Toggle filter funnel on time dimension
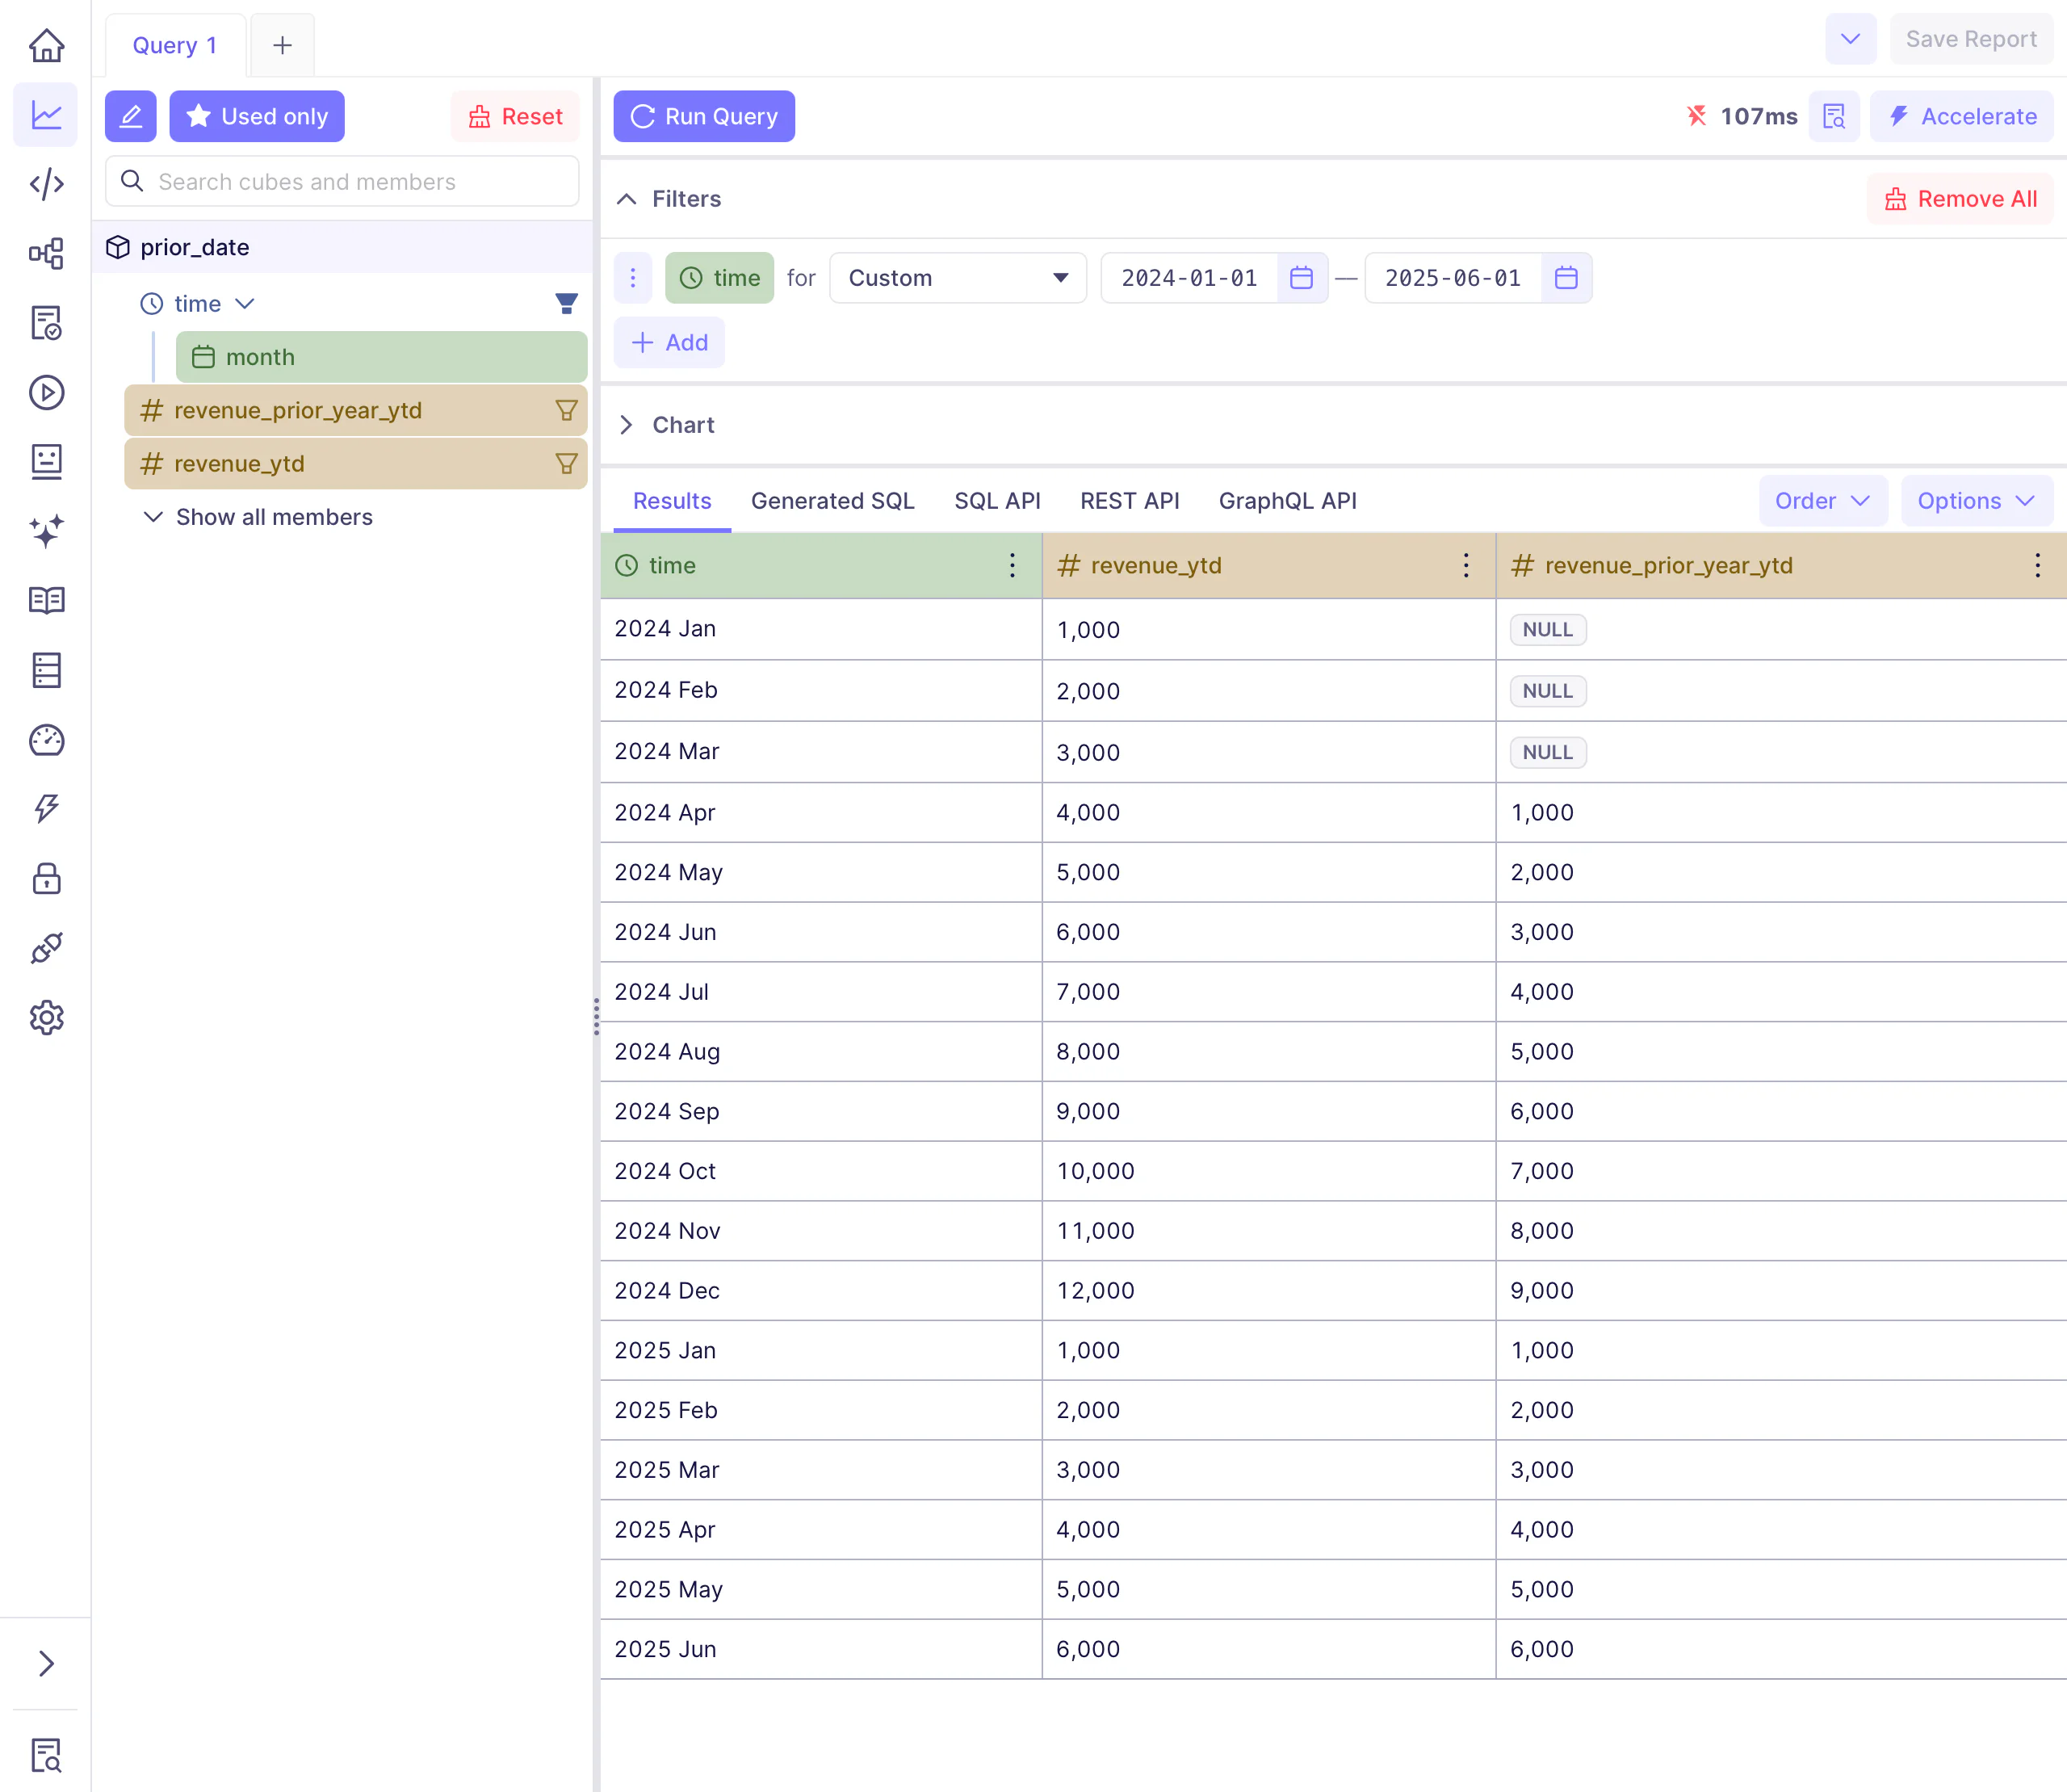 coord(566,304)
